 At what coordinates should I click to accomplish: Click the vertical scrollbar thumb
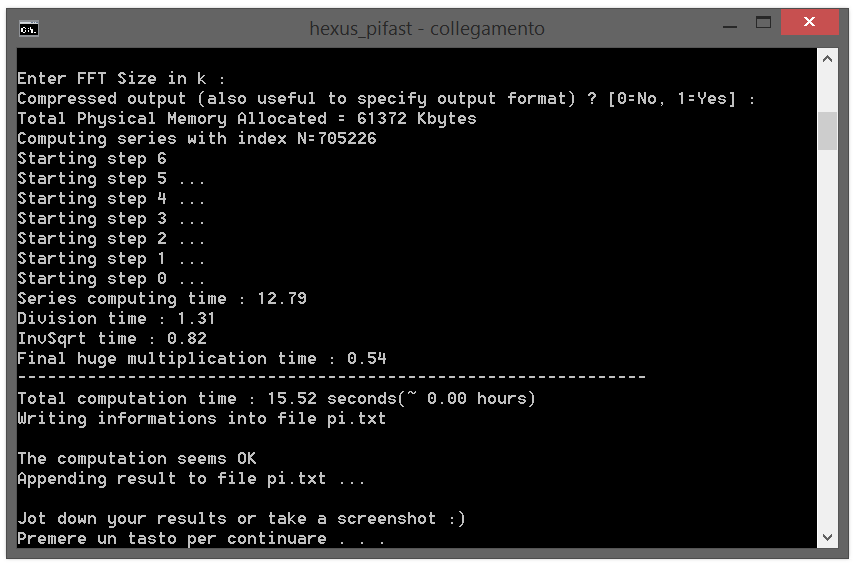click(x=827, y=131)
